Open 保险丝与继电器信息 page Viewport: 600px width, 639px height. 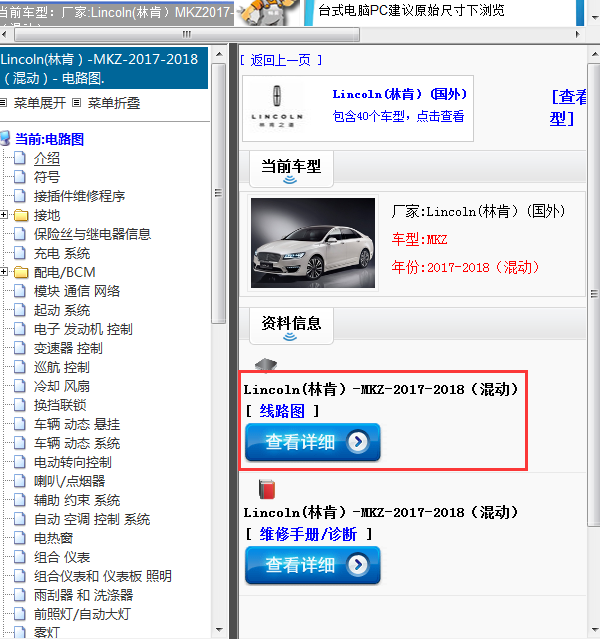93,234
